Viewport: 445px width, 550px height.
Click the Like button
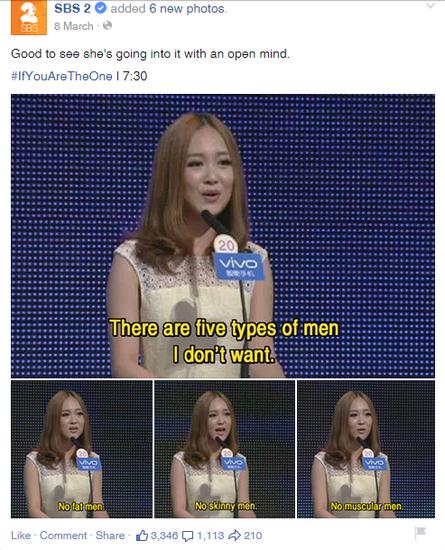click(21, 535)
